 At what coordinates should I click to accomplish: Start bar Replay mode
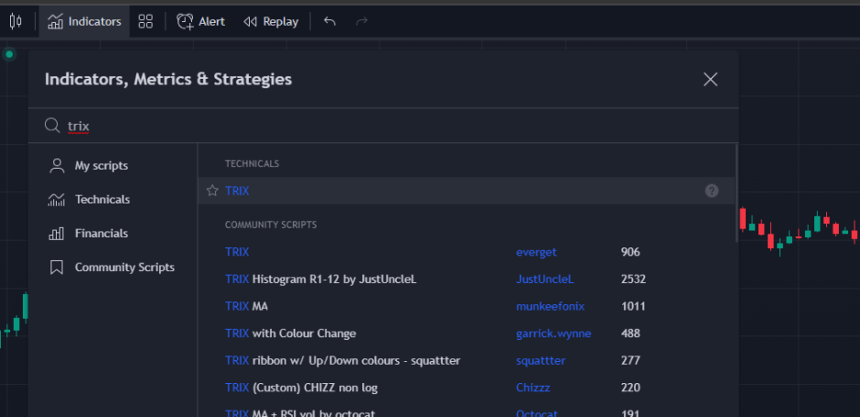tap(271, 21)
